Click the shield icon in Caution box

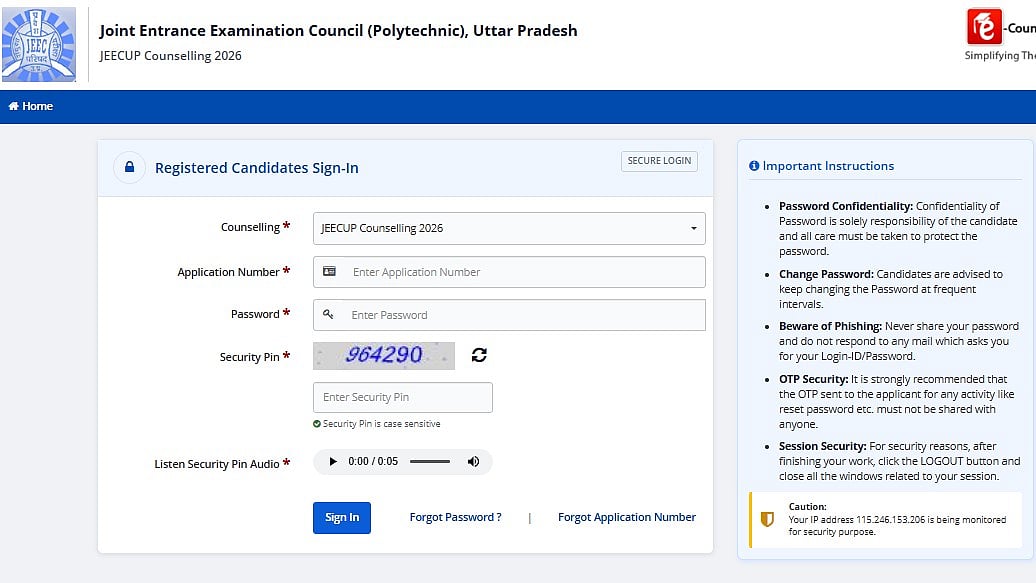pyautogui.click(x=767, y=519)
